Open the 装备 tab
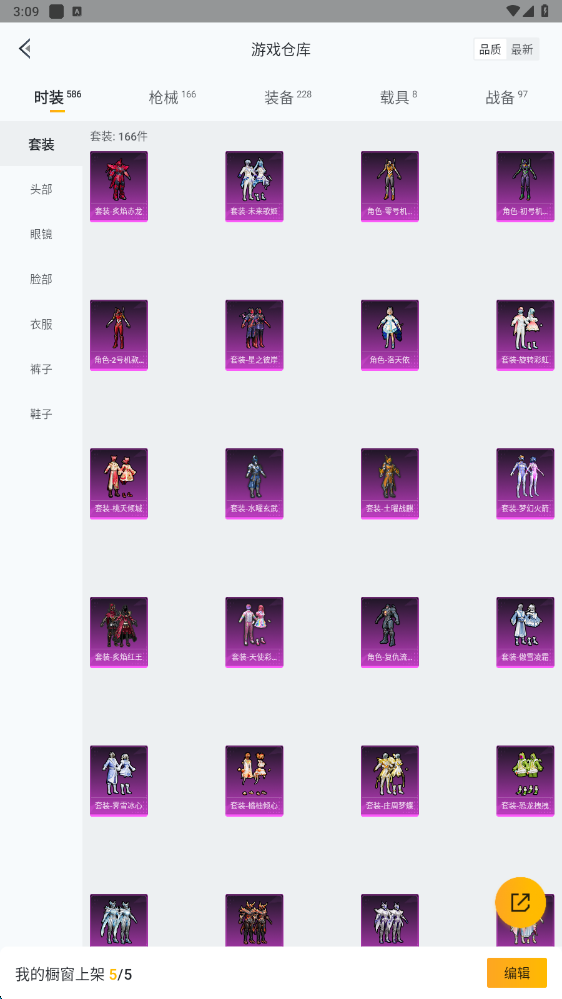 [x=288, y=97]
